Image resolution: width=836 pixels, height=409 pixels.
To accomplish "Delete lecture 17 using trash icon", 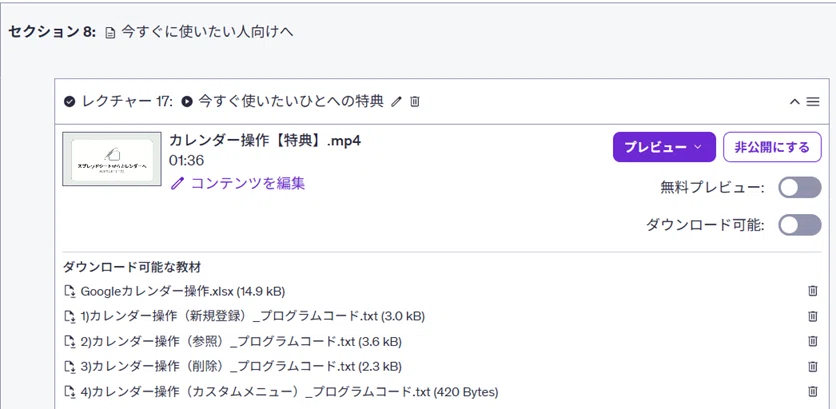I will pos(415,101).
